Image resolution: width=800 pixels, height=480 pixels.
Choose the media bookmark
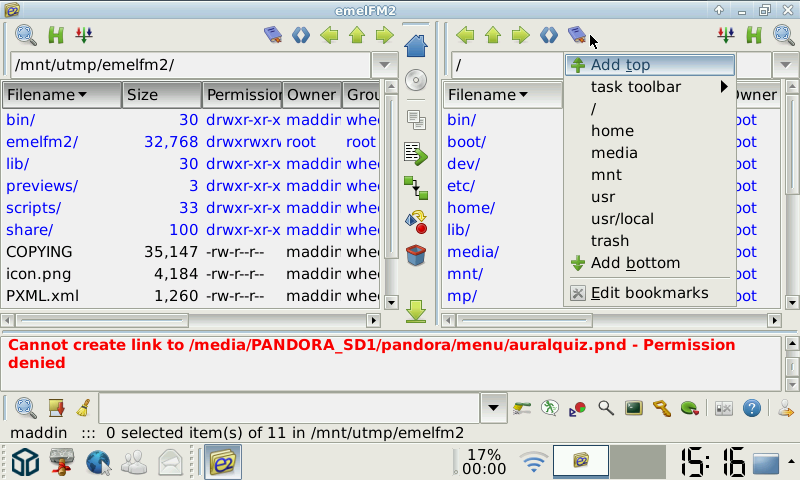click(x=650, y=153)
